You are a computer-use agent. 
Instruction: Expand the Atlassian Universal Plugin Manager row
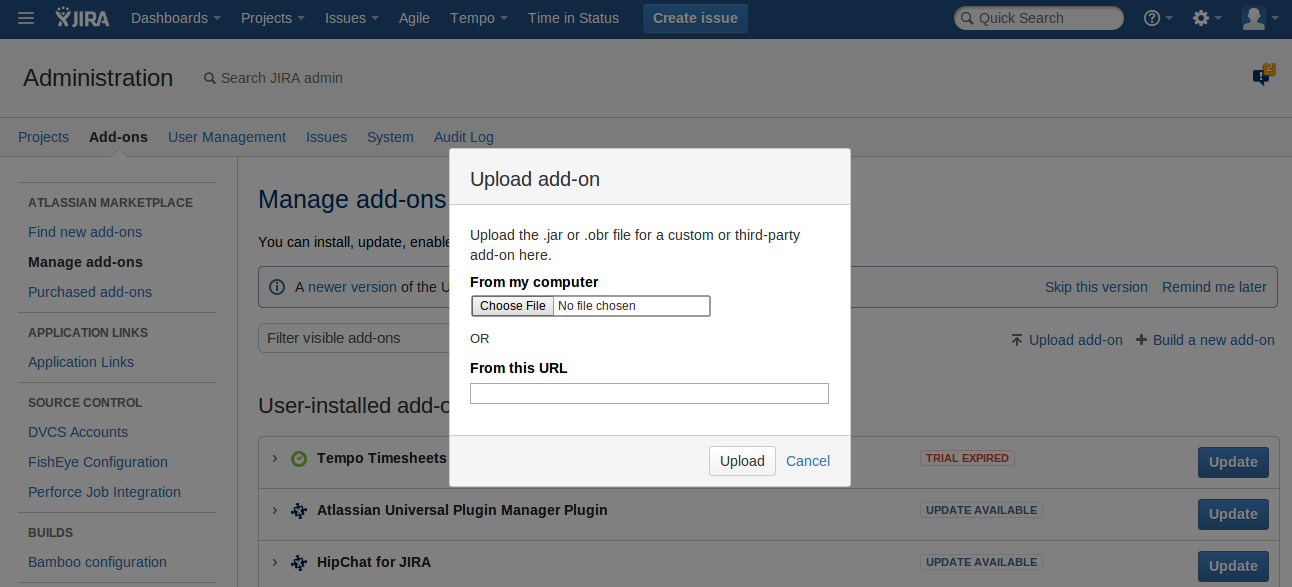pyautogui.click(x=275, y=510)
